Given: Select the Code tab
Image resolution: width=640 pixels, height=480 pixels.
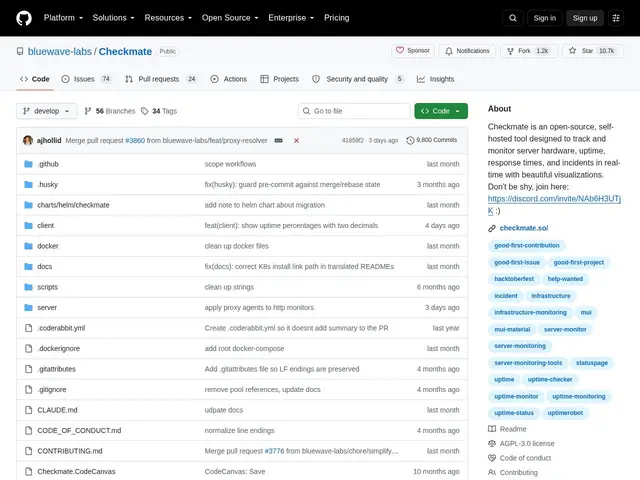Looking at the screenshot, I should 35,79.
